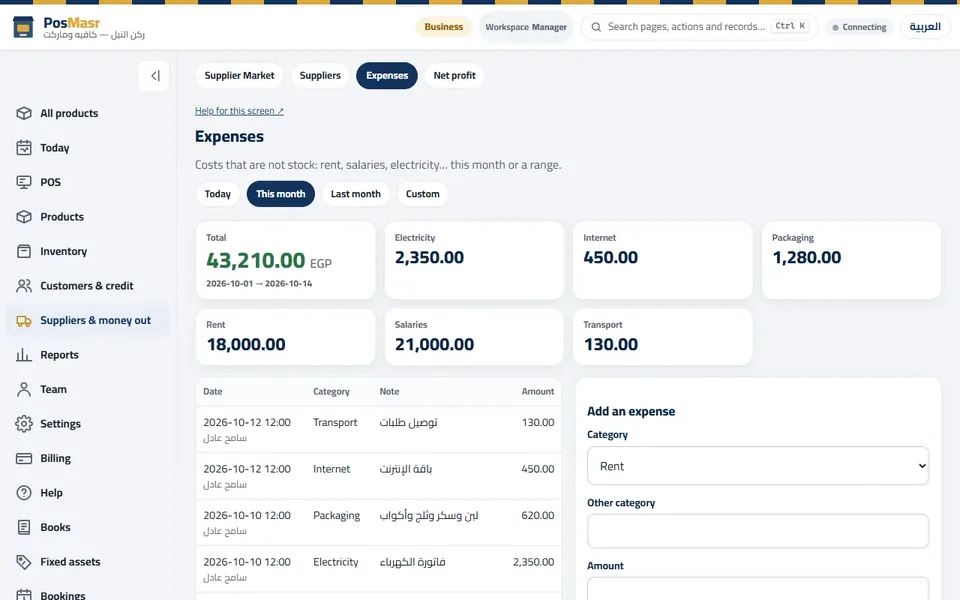Screen dimensions: 960x600
Task: Open Workspace Manager
Action: pyautogui.click(x=526, y=27)
